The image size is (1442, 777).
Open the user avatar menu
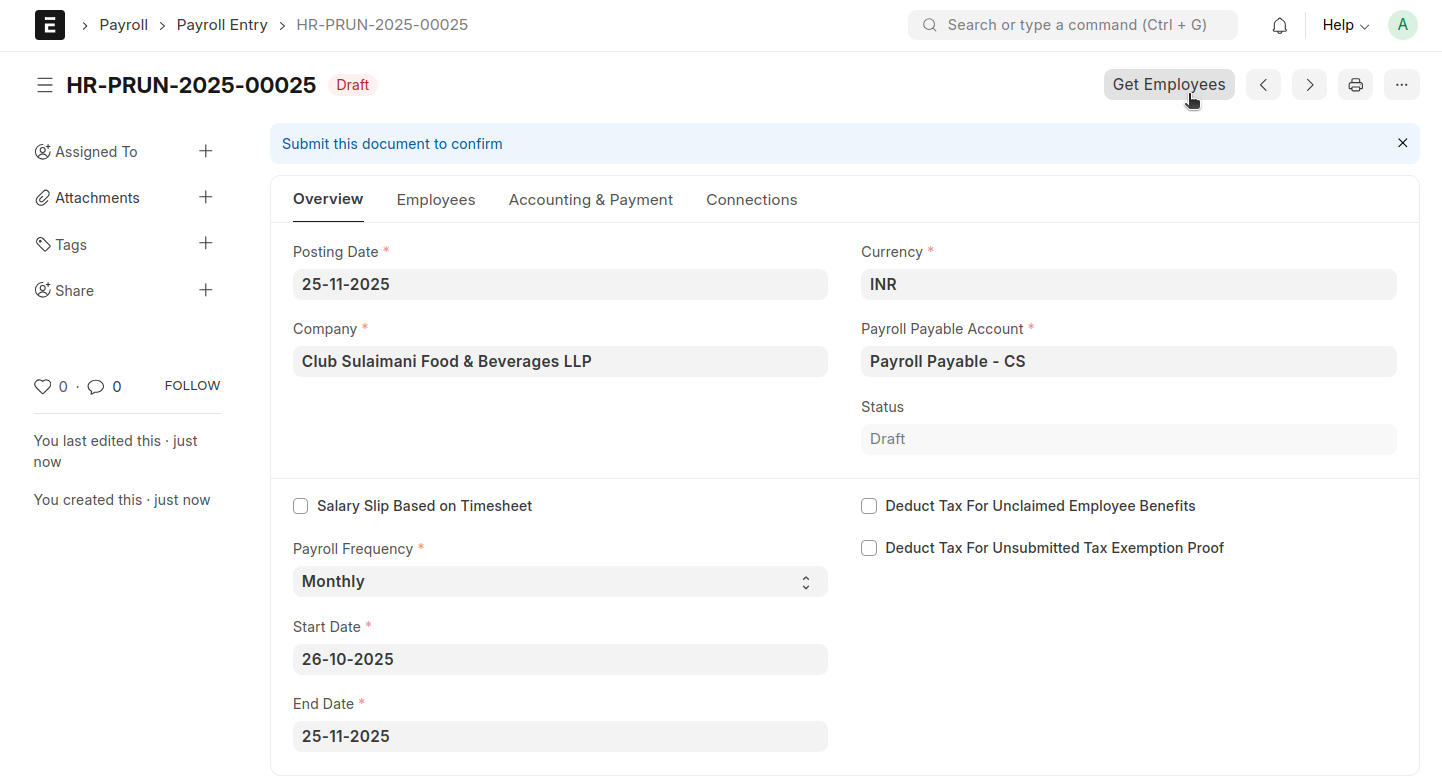[1402, 25]
